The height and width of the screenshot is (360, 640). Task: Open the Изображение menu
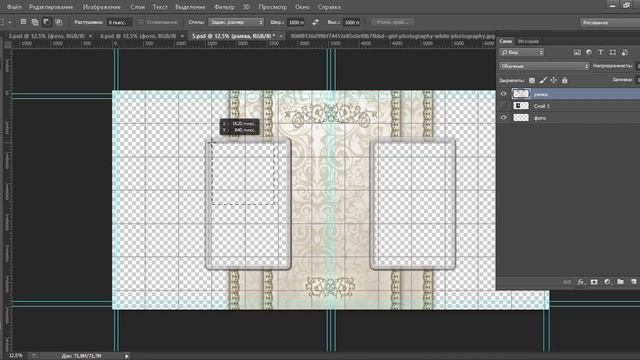point(102,7)
